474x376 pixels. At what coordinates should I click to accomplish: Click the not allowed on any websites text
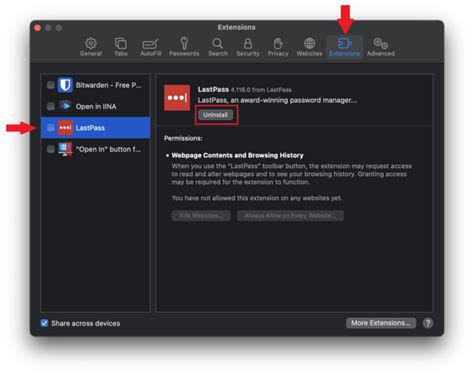click(x=257, y=198)
